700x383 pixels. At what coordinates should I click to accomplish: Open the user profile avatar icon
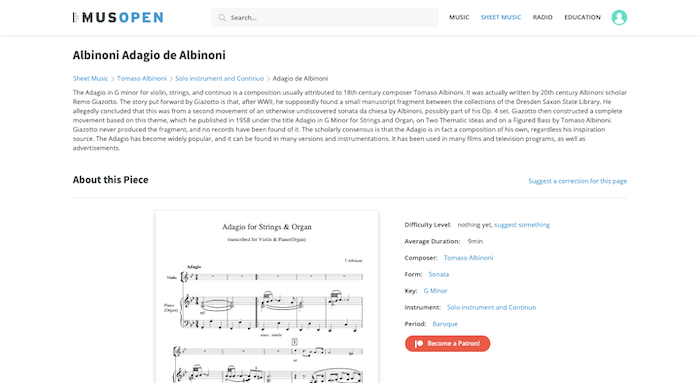tap(619, 17)
